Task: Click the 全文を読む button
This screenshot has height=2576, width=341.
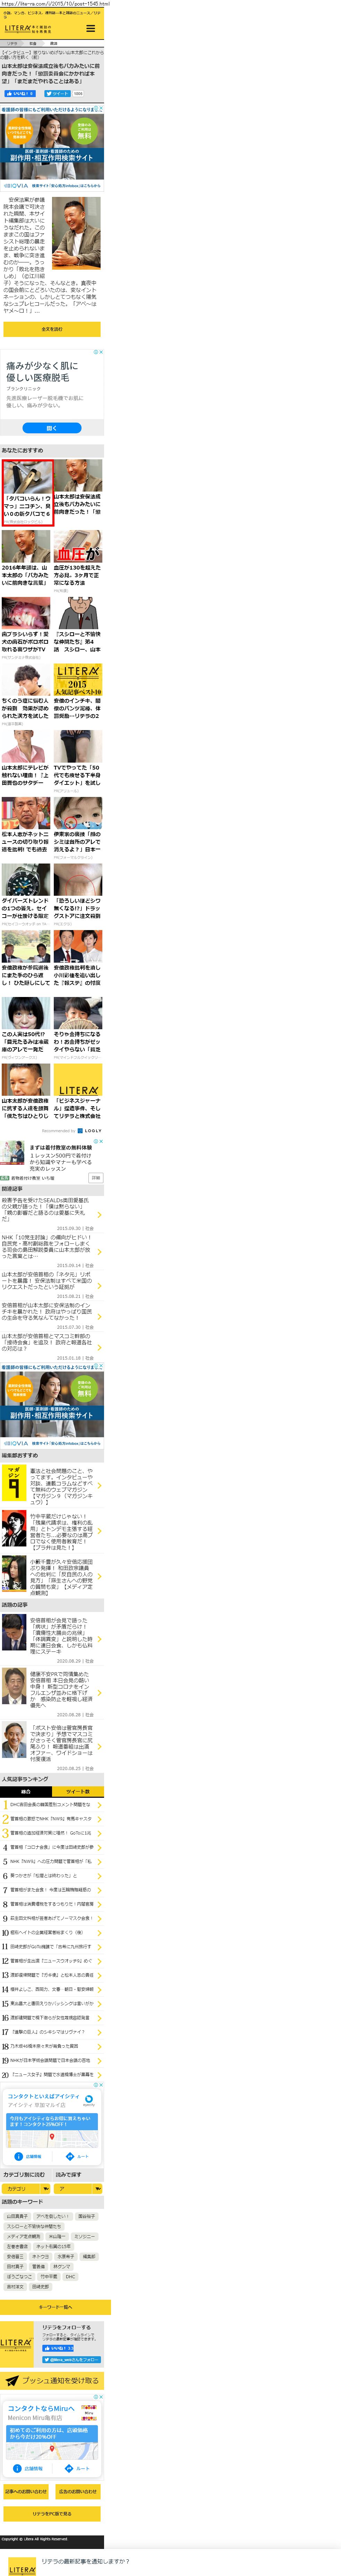Action: click(52, 329)
